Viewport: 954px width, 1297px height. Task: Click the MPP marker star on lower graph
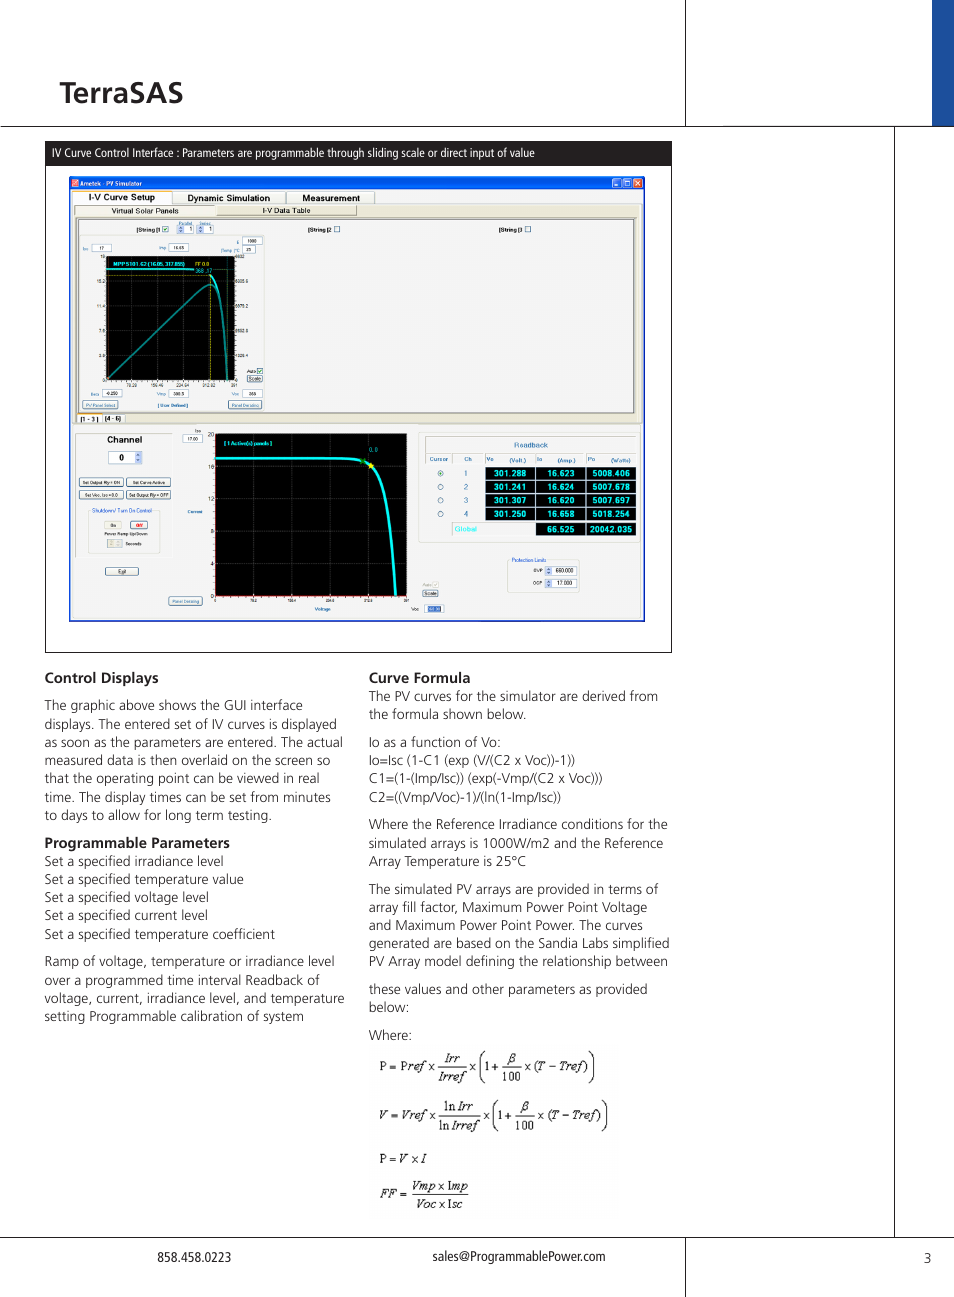[x=371, y=465]
